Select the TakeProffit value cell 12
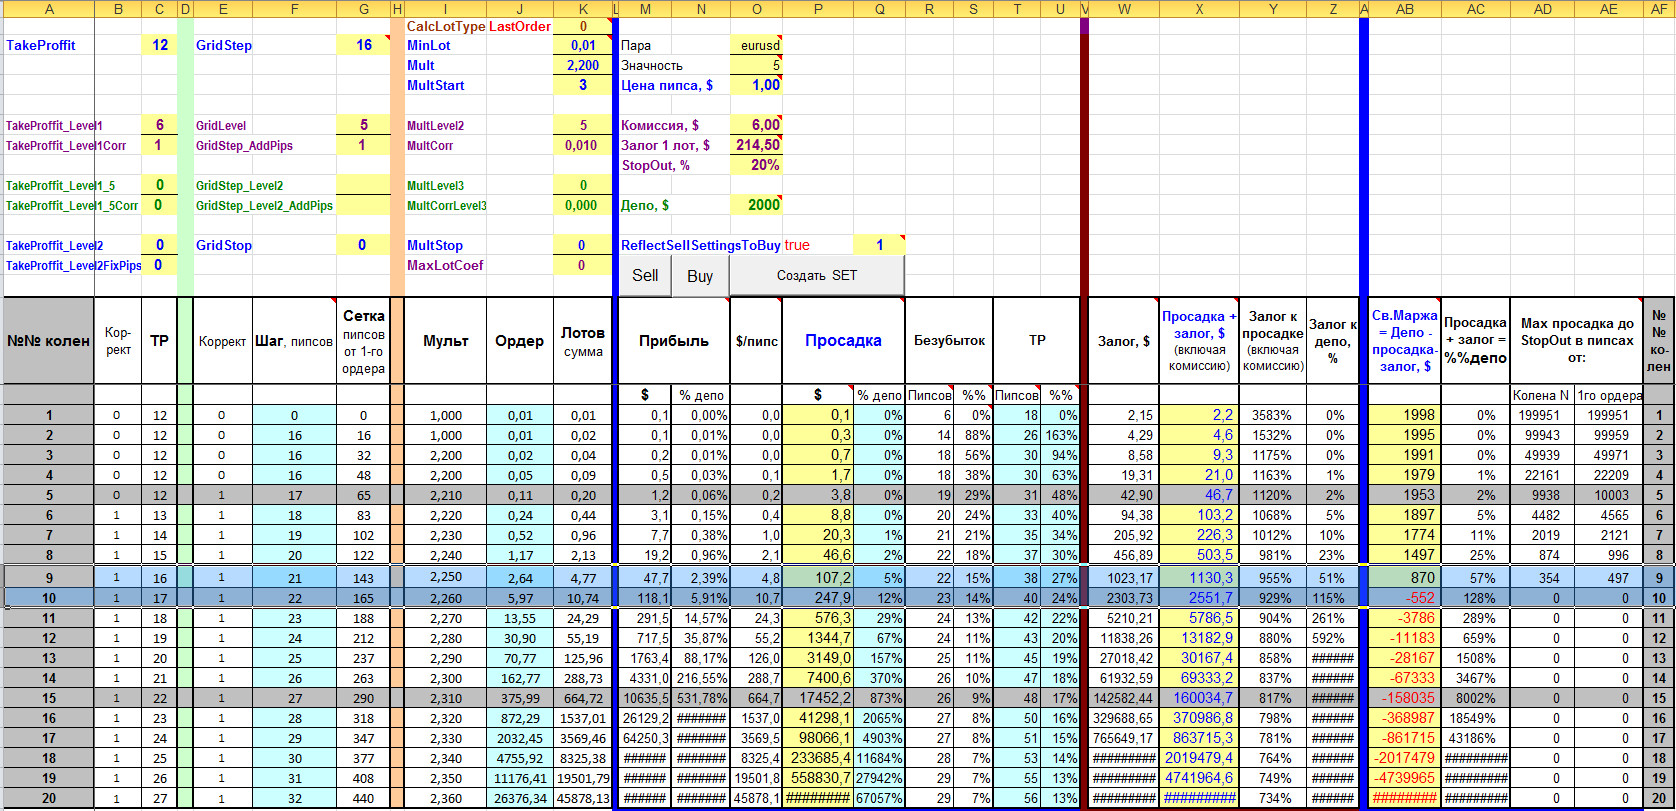 [x=159, y=45]
